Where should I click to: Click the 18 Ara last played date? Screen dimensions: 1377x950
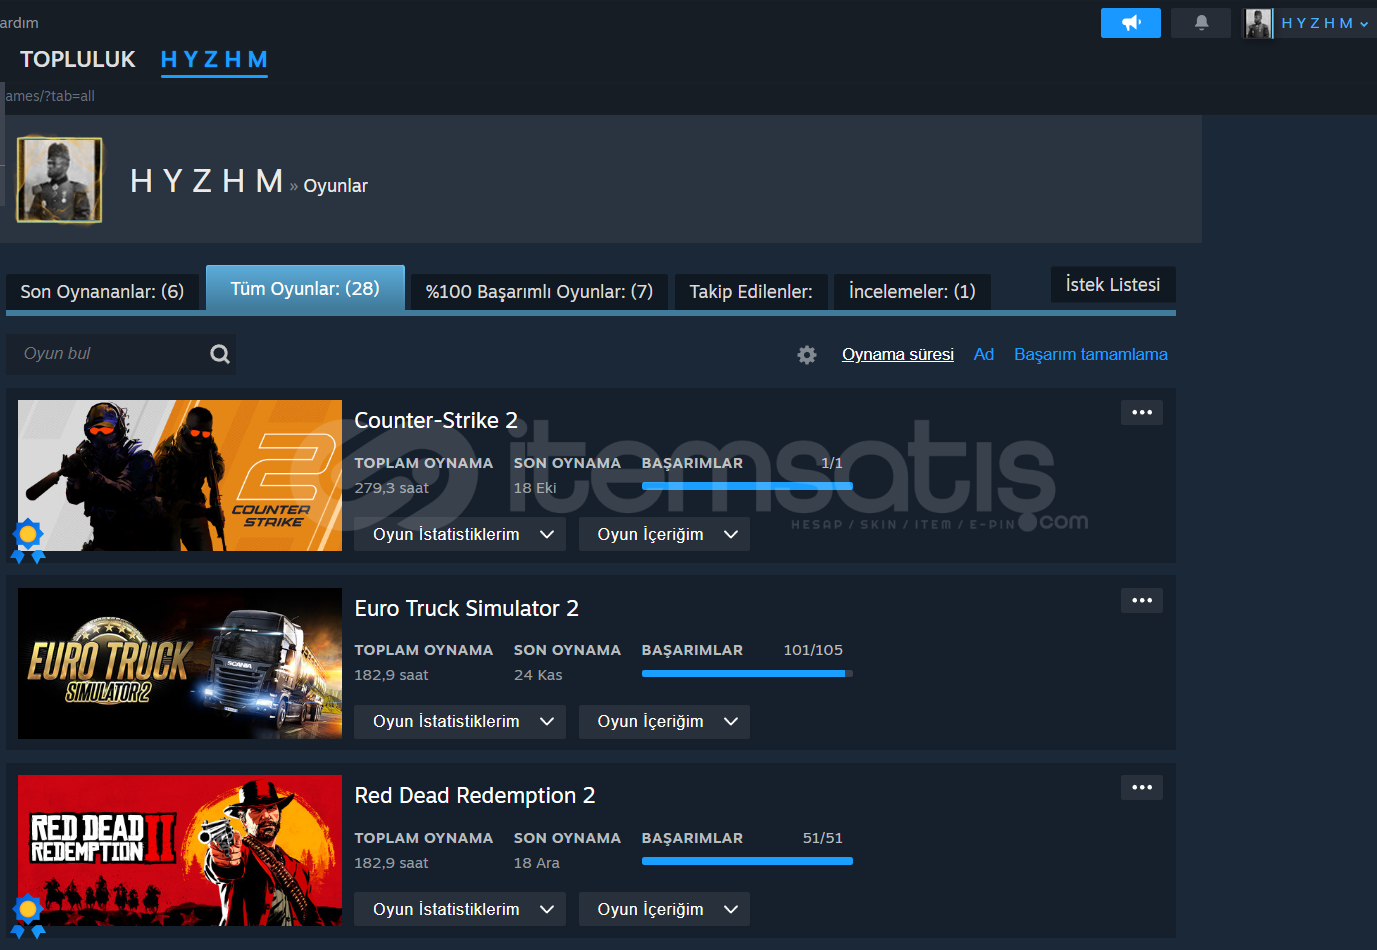[537, 863]
